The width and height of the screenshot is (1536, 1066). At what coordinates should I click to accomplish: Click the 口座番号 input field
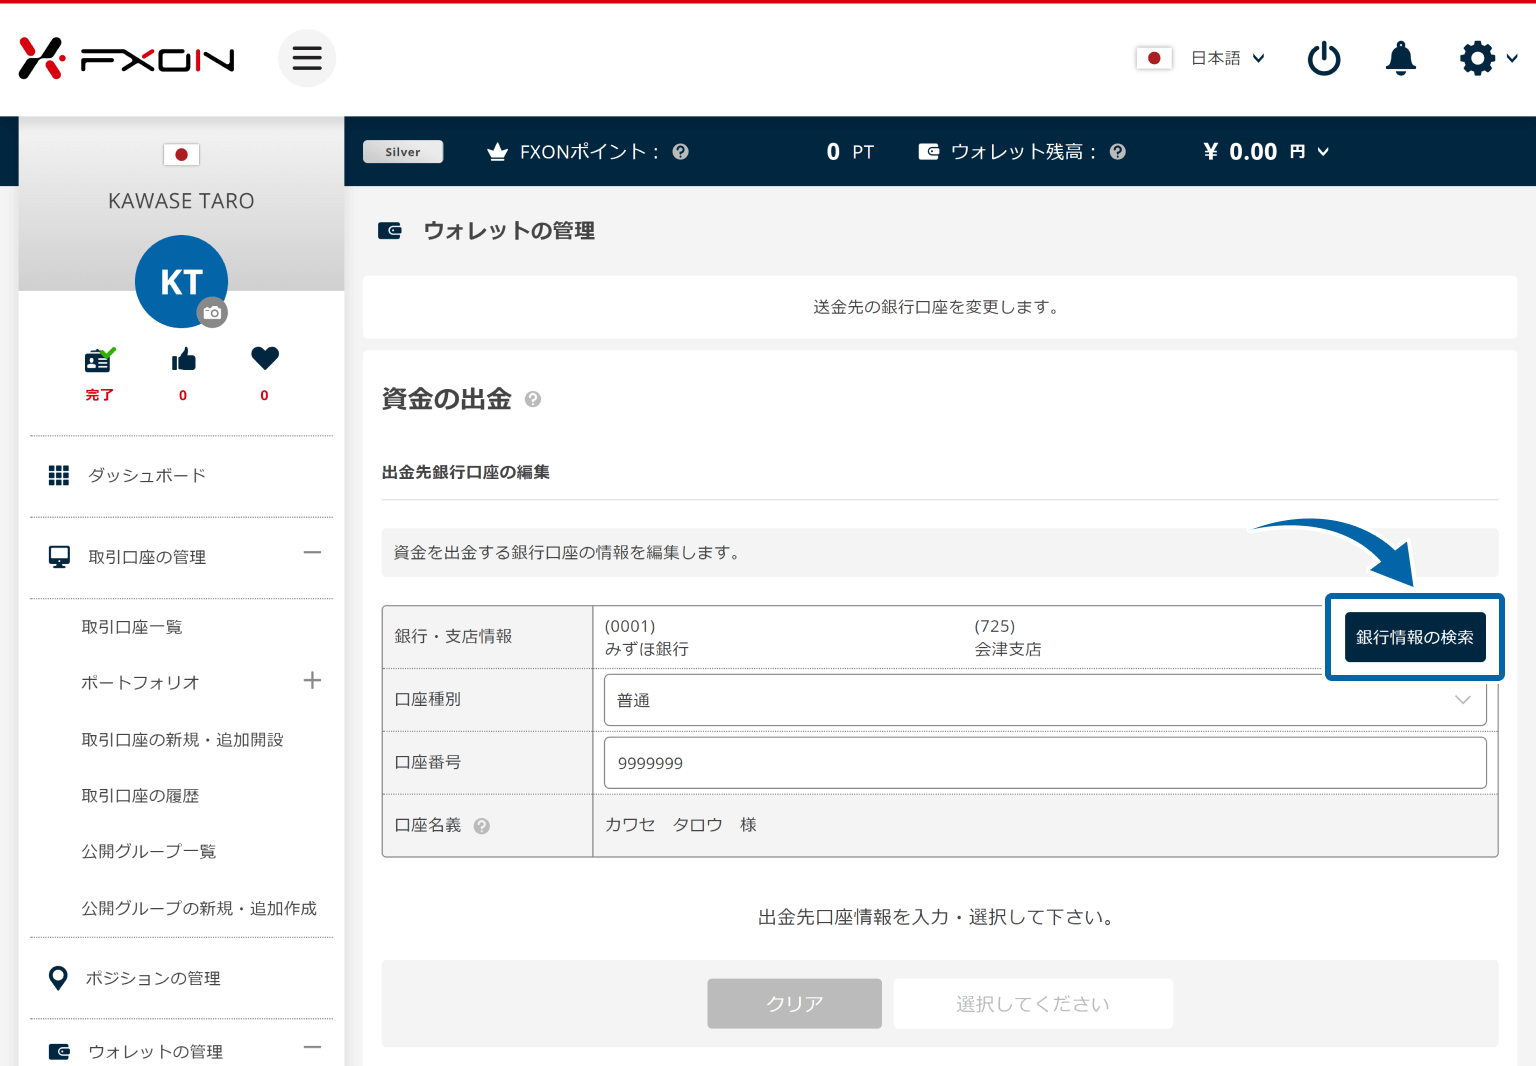[1045, 763]
